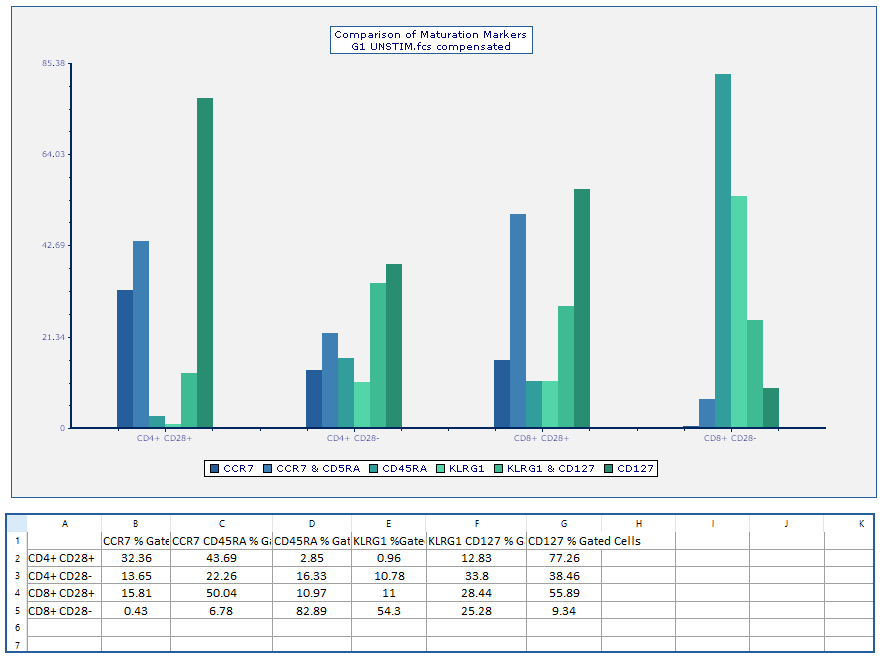
Task: Select the KLRG1 & CD127 legend swatch
Action: pyautogui.click(x=499, y=468)
